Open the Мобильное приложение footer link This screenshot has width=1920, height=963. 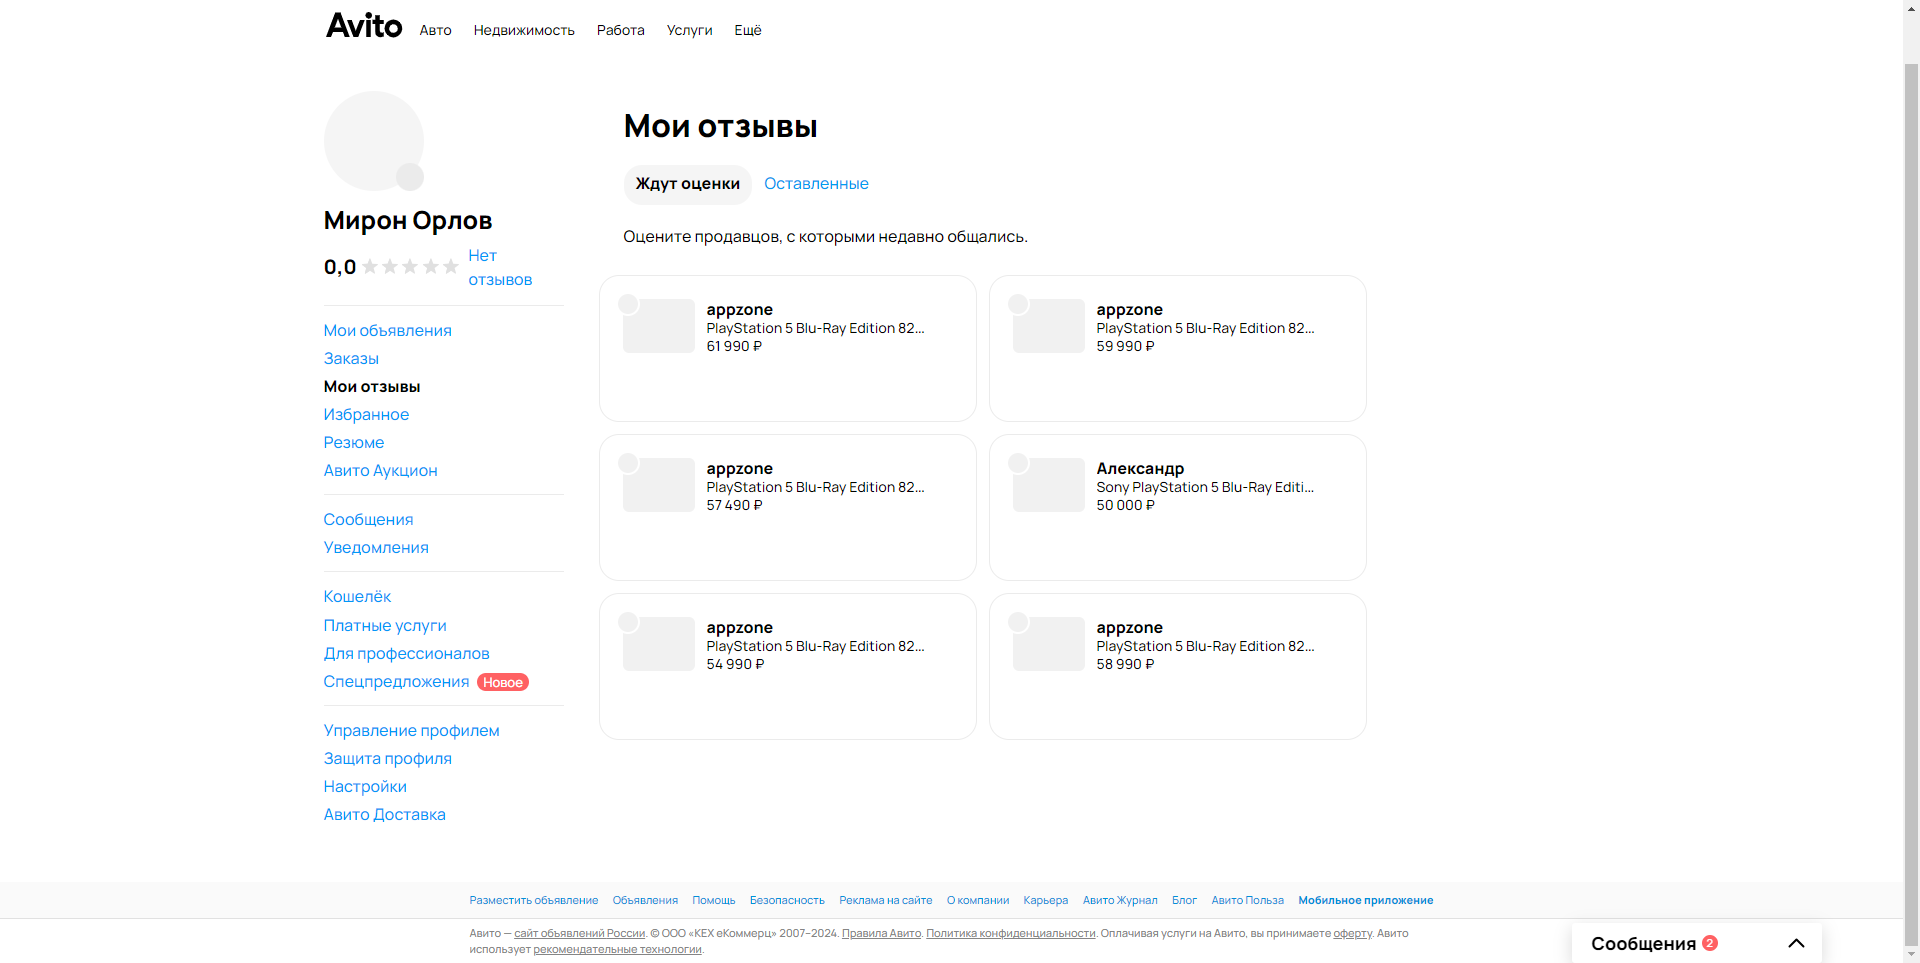(1366, 901)
